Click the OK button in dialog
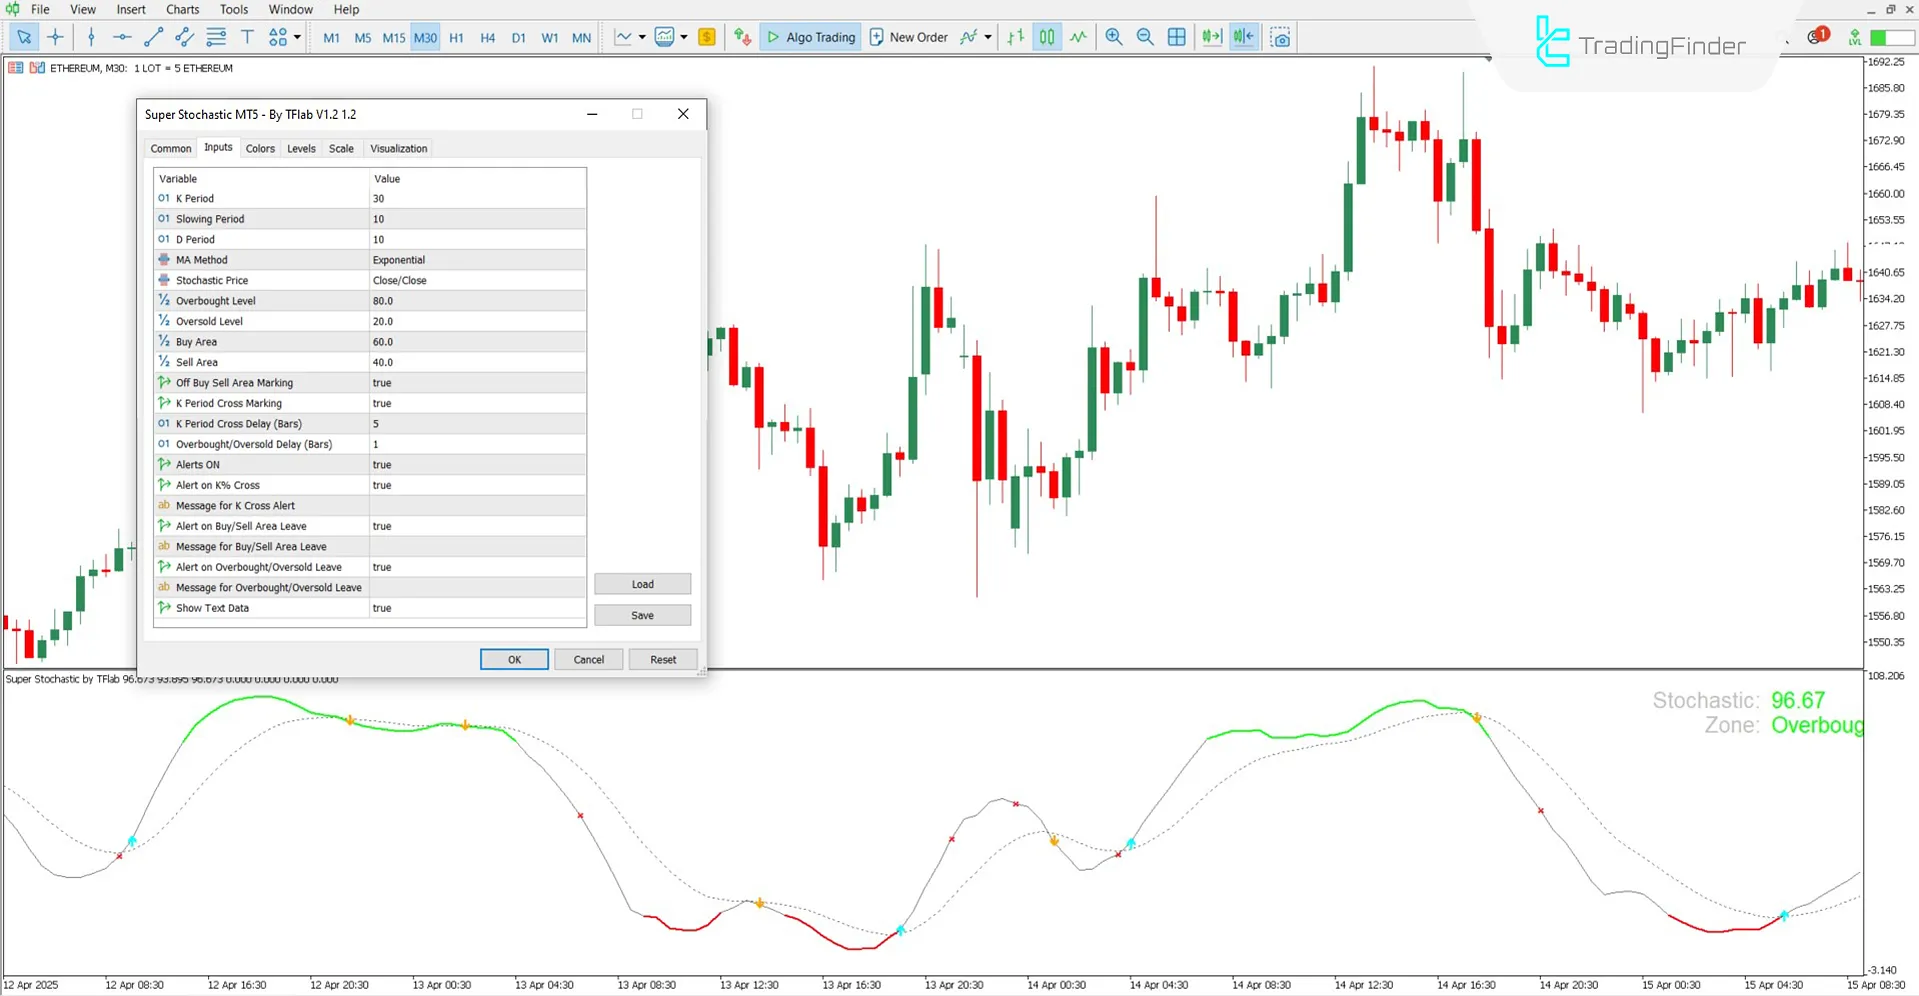The height and width of the screenshot is (996, 1919). tap(514, 659)
